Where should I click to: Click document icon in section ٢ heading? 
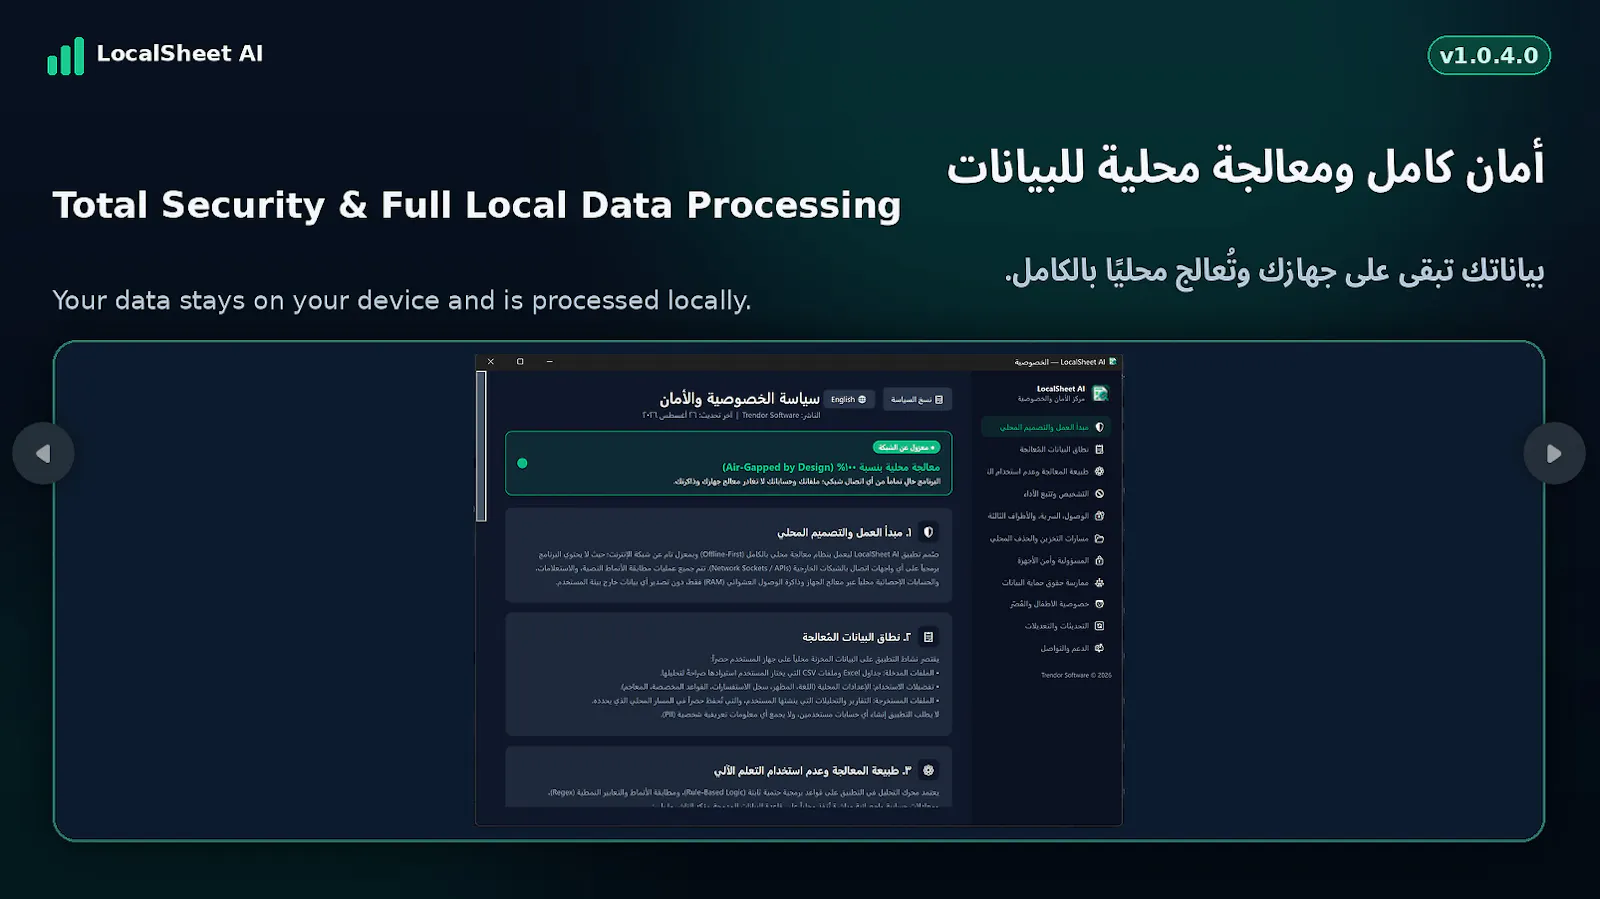[928, 637]
